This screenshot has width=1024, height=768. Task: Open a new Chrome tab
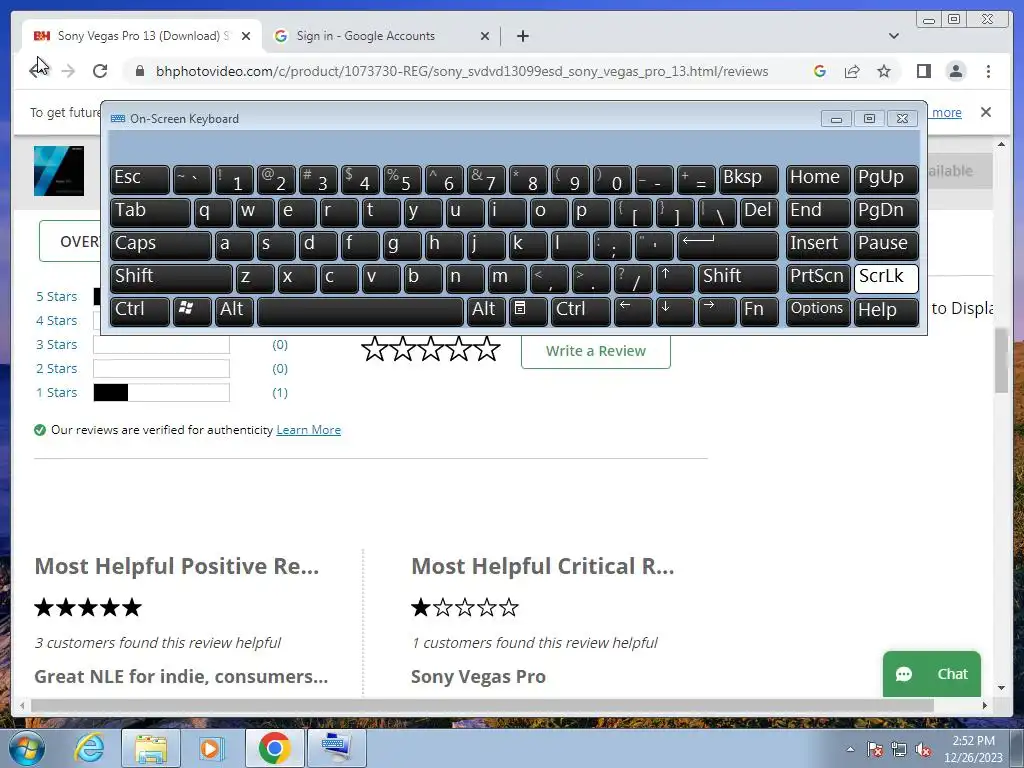tap(522, 36)
